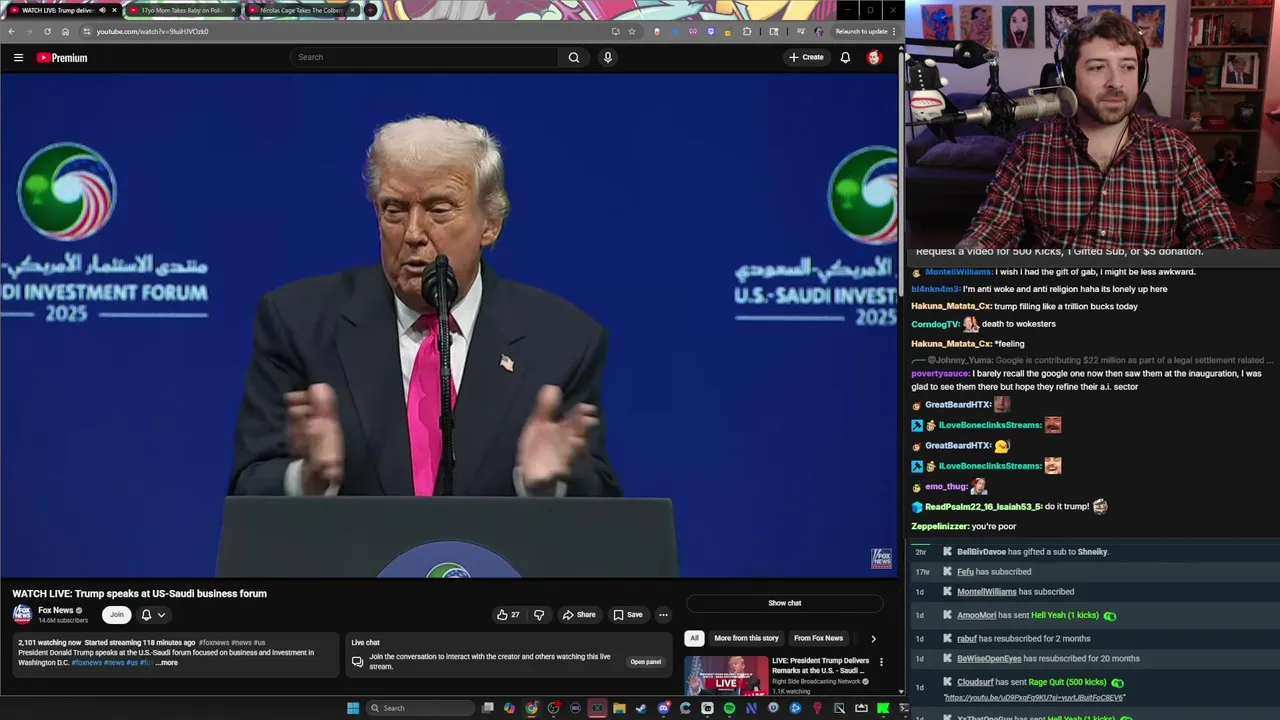This screenshot has width=1280, height=720.
Task: Open the Windows Start menu
Action: pos(353,708)
